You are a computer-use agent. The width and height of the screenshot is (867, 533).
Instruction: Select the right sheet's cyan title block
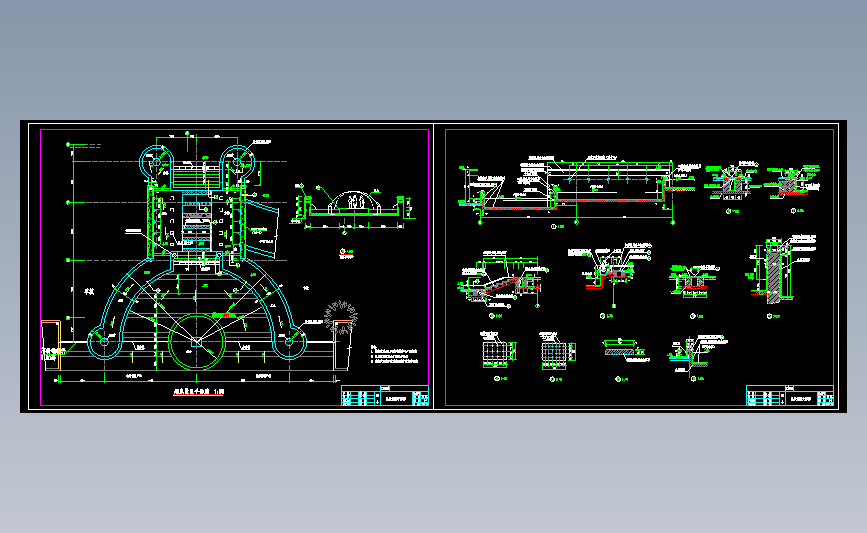click(790, 395)
